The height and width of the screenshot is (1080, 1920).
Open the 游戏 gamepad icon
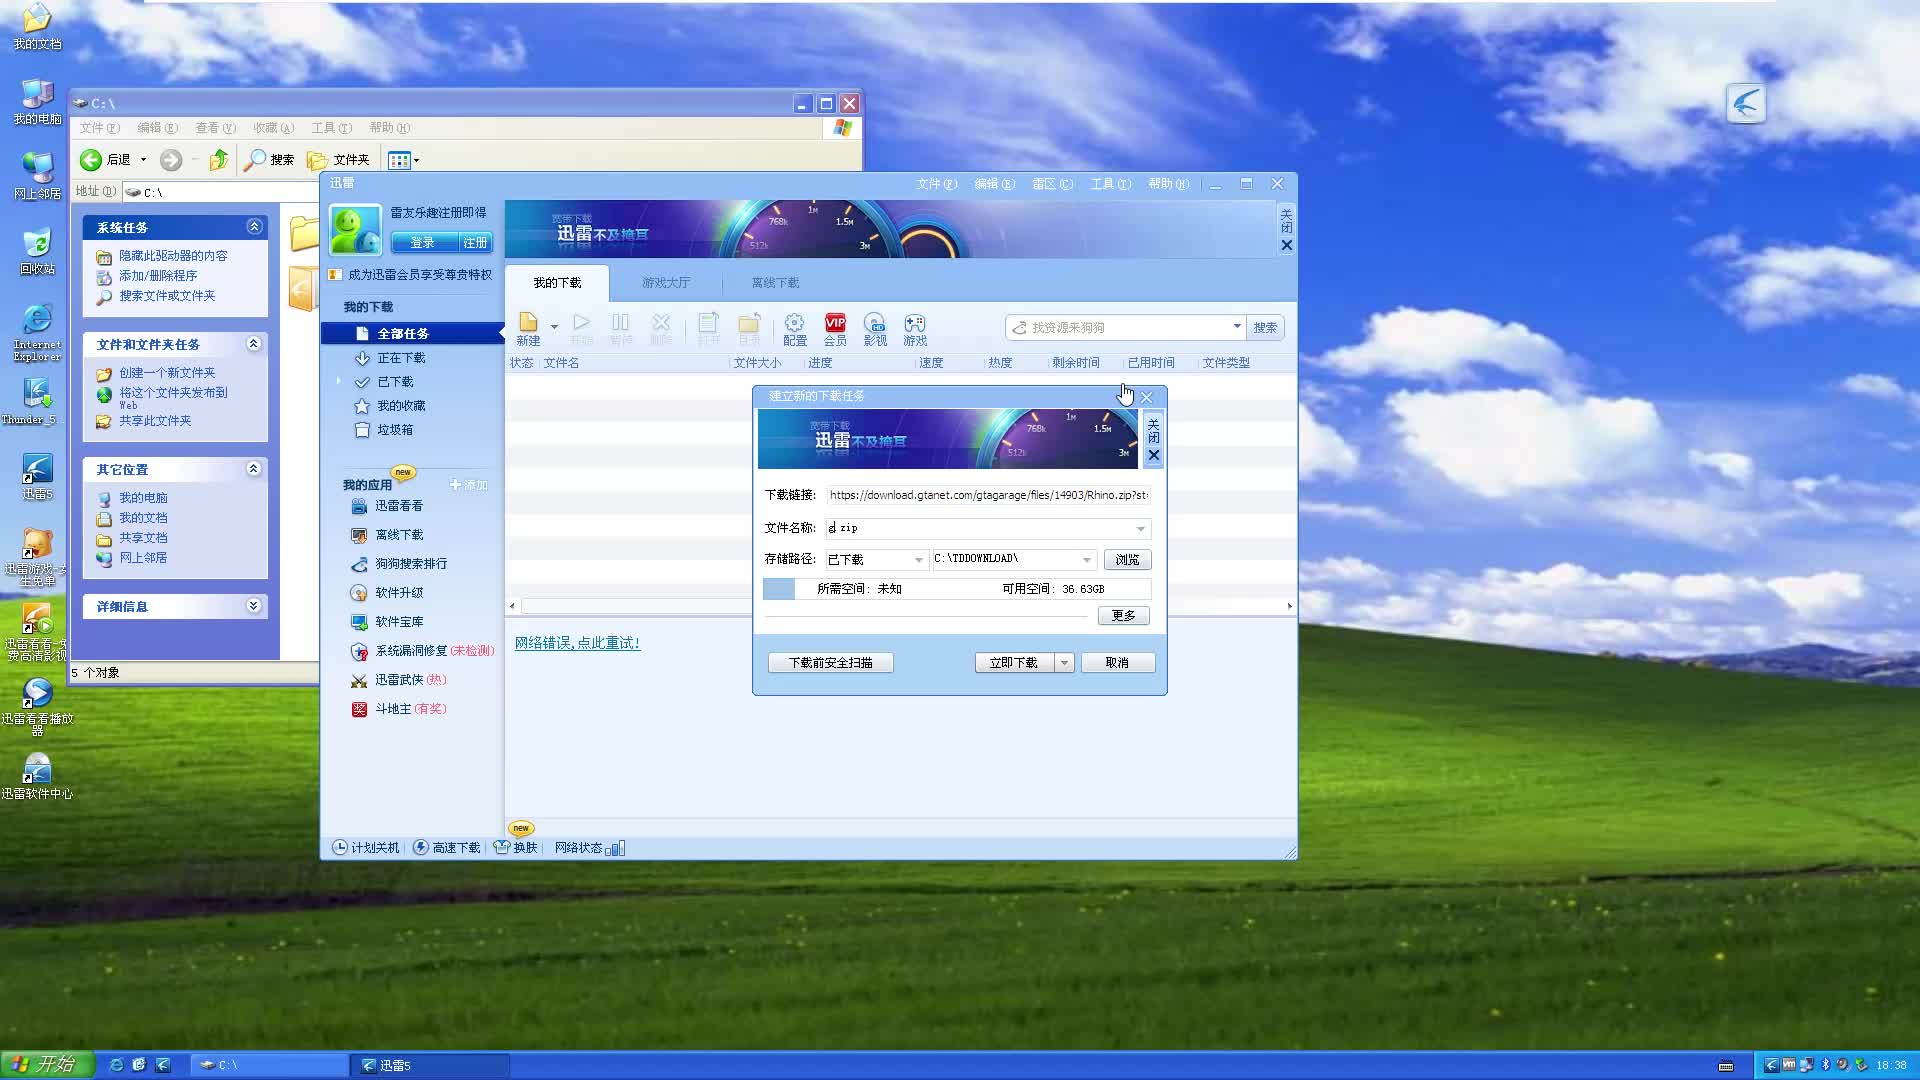pos(915,328)
